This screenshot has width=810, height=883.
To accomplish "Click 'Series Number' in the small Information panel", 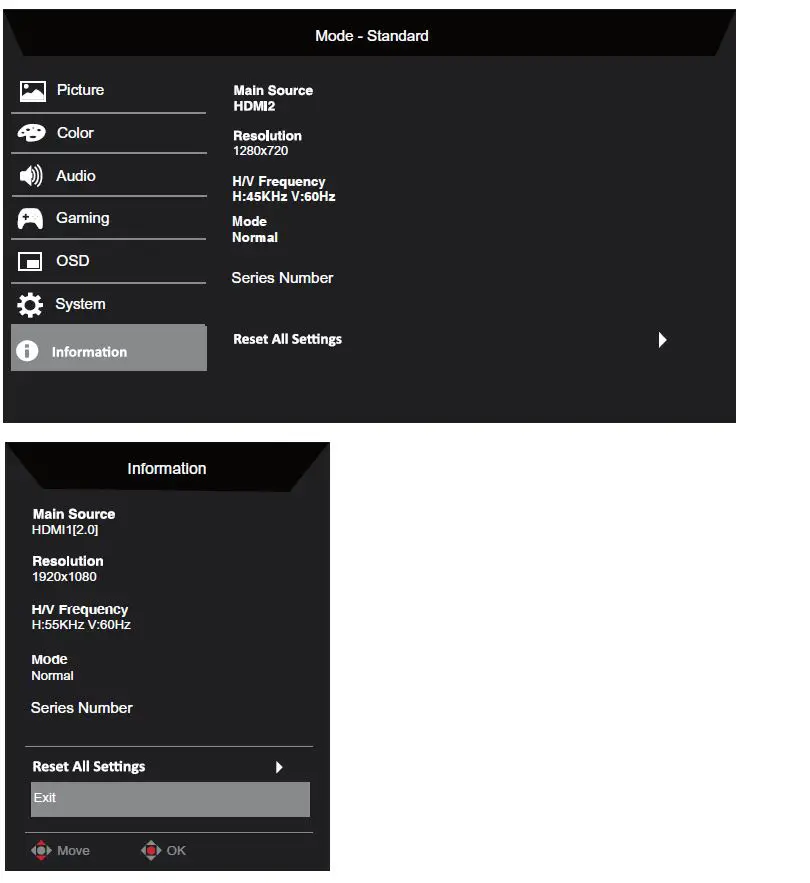I will click(x=82, y=708).
